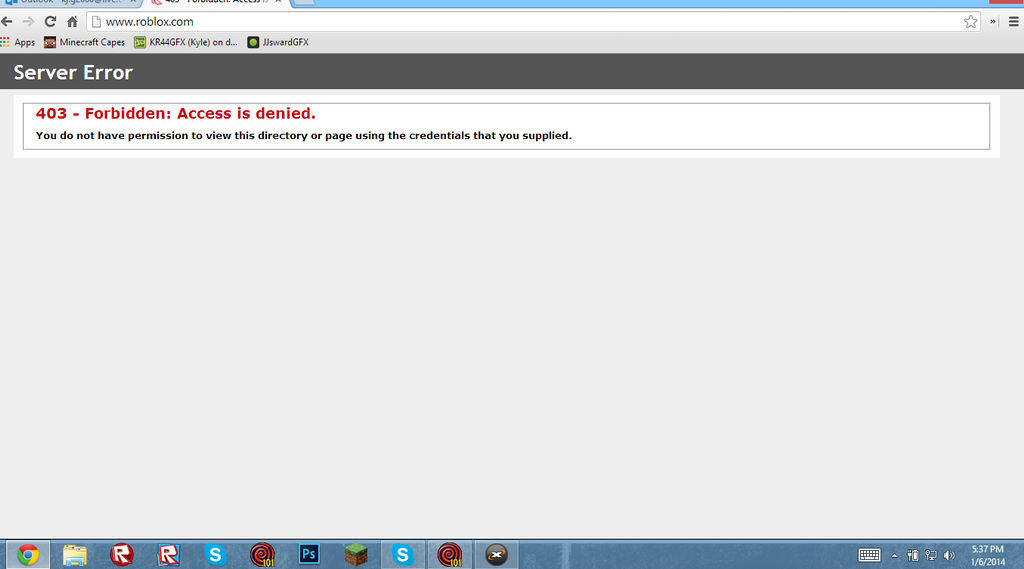Check the battery power tray icon
Image resolution: width=1024 pixels, height=569 pixels.
pyautogui.click(x=913, y=556)
